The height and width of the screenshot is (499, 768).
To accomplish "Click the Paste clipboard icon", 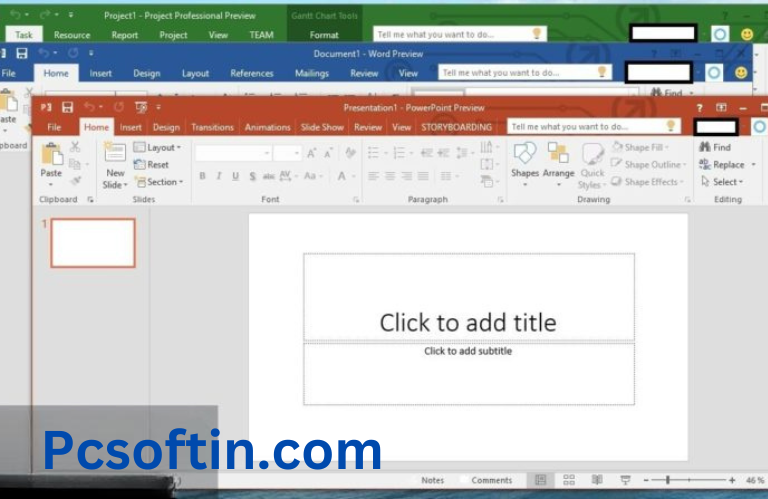I will click(x=51, y=154).
